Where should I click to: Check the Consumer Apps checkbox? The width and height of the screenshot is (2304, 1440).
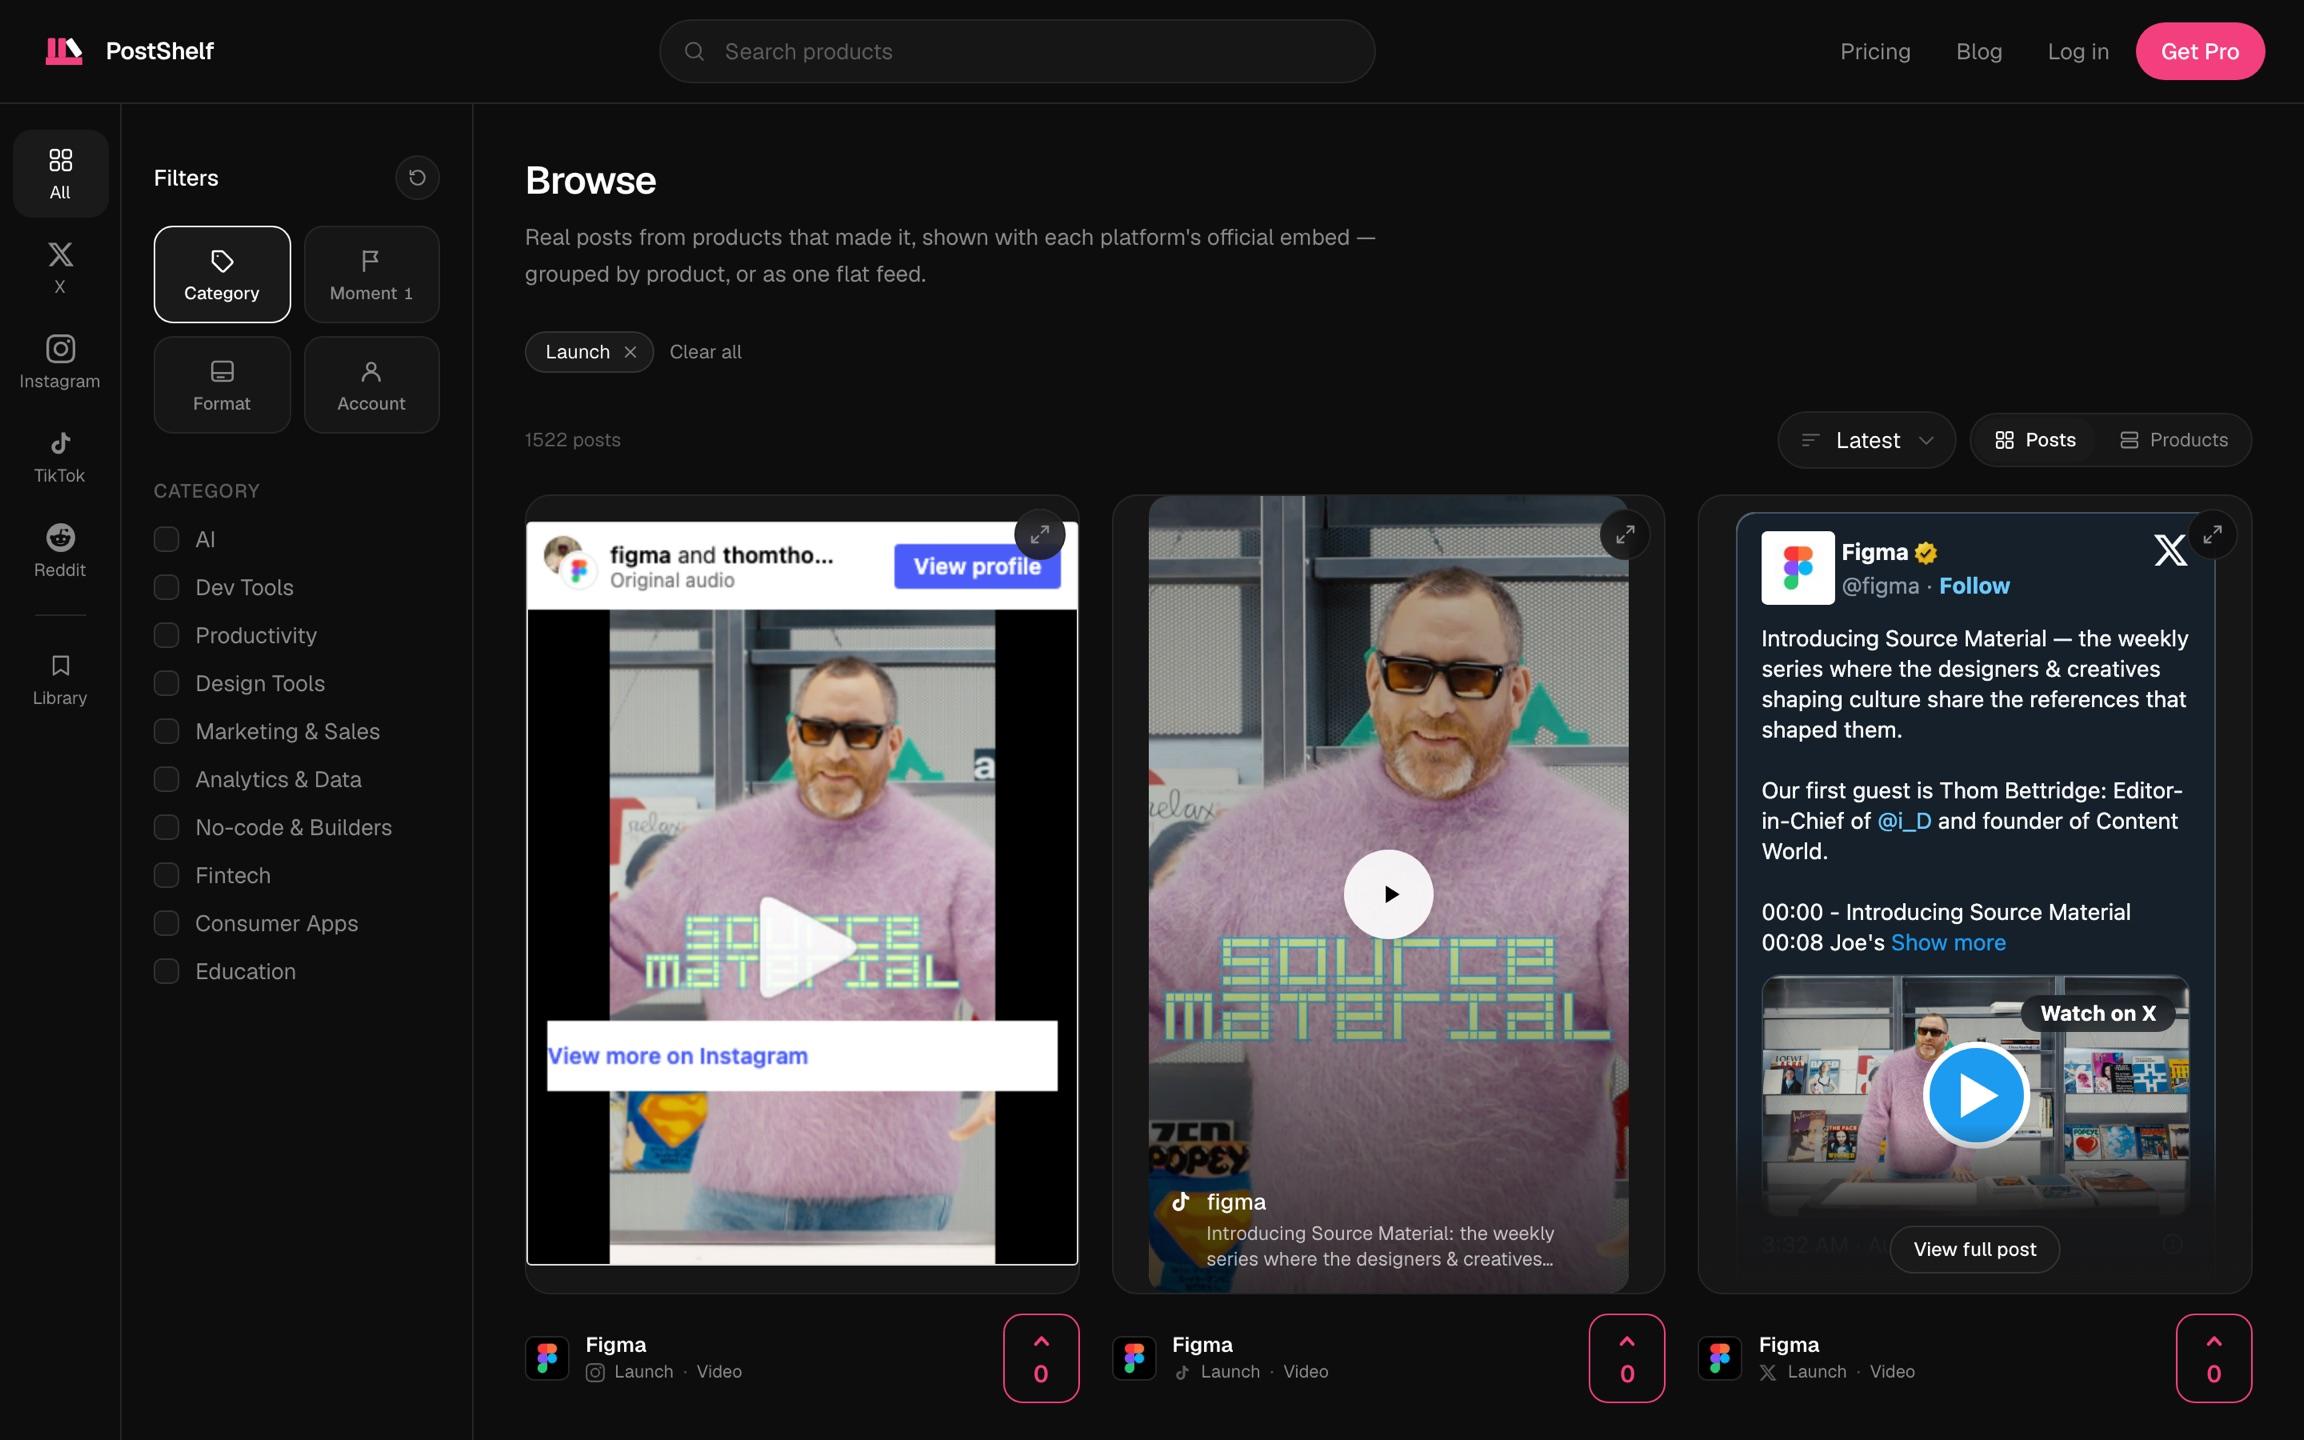(166, 923)
